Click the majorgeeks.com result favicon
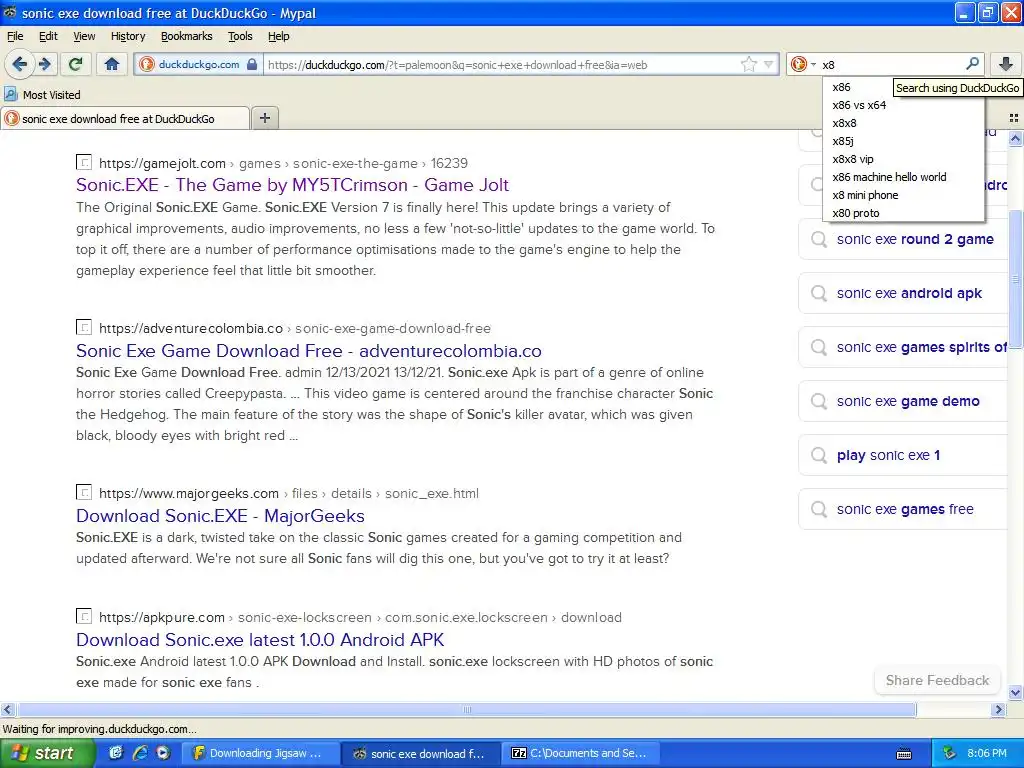1024x768 pixels. [x=84, y=492]
